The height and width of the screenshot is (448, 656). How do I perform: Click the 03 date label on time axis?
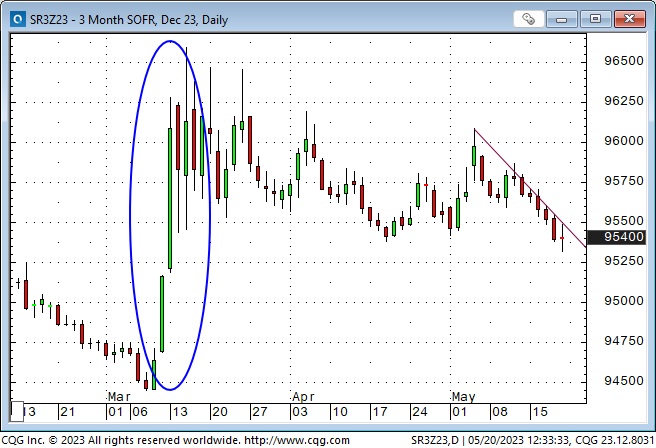point(300,412)
